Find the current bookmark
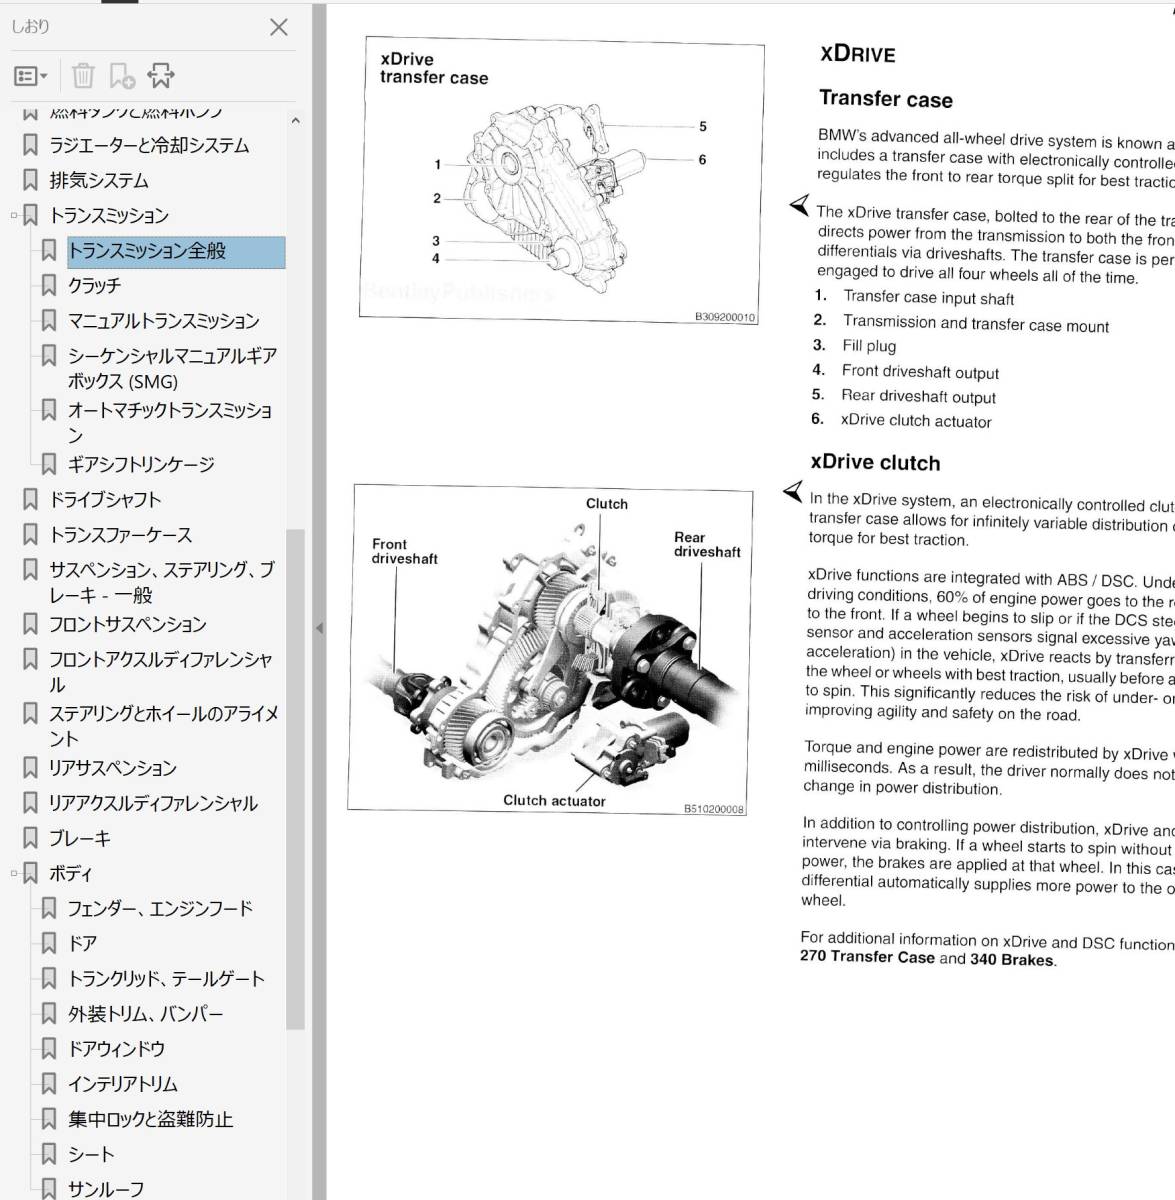Viewport: 1175px width, 1200px height. pos(160,76)
